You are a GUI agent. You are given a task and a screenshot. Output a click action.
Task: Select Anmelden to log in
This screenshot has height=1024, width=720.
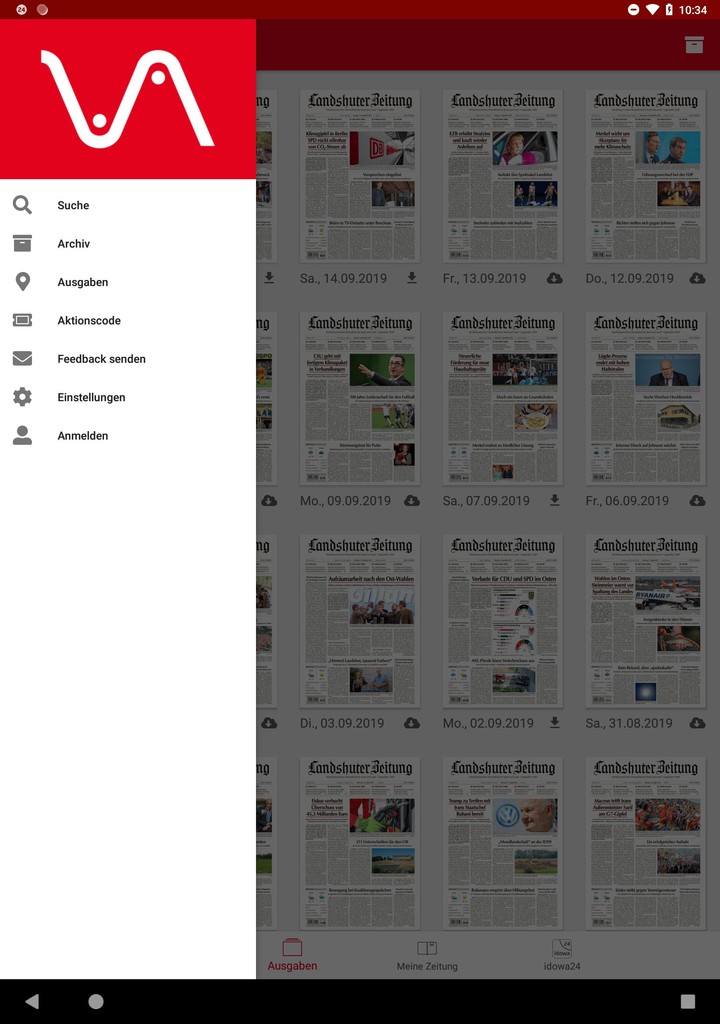tap(128, 436)
